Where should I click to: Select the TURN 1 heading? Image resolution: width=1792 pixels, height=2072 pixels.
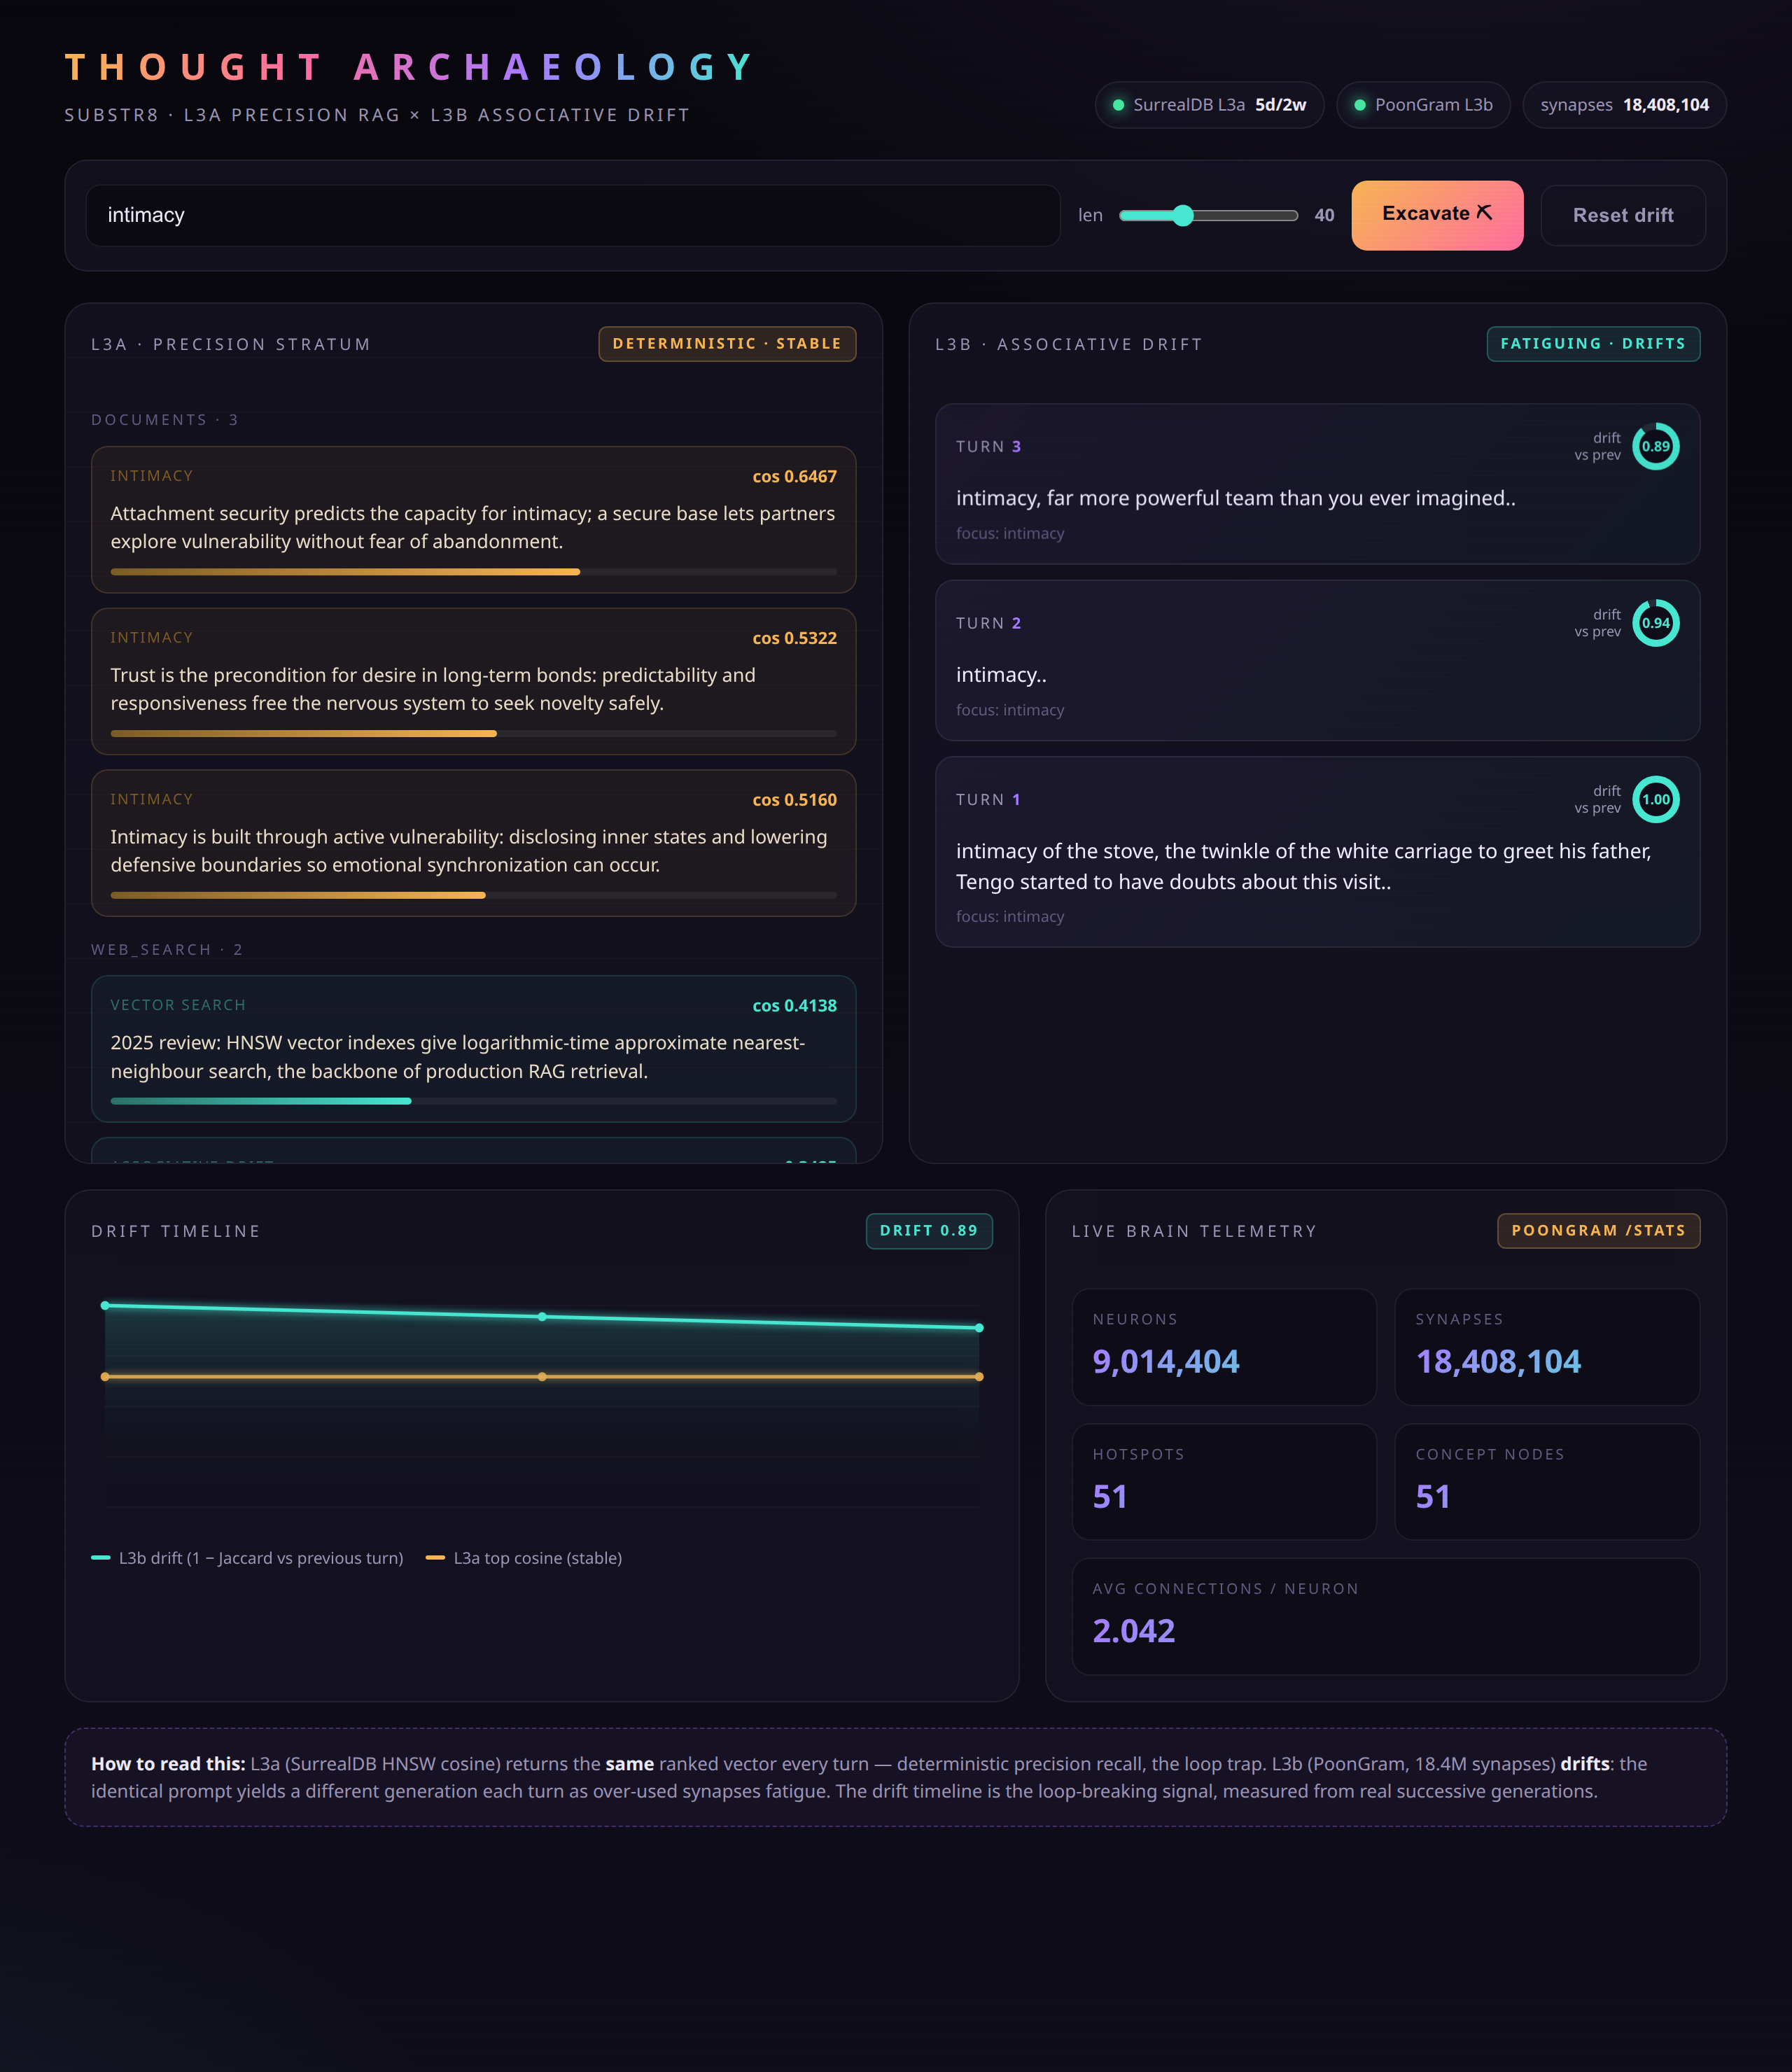click(x=988, y=800)
